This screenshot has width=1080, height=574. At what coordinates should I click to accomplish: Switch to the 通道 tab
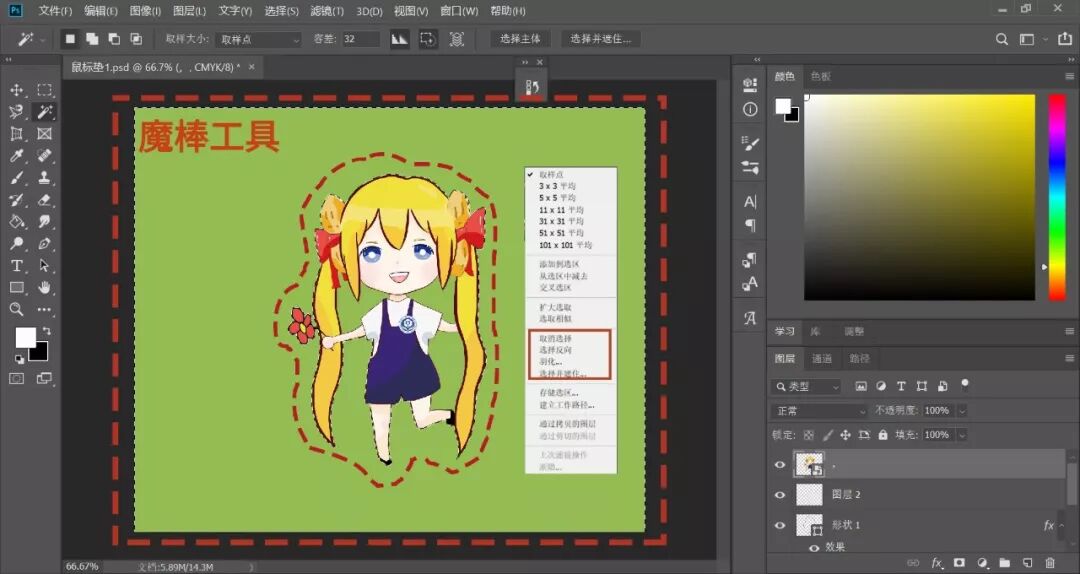tap(822, 358)
